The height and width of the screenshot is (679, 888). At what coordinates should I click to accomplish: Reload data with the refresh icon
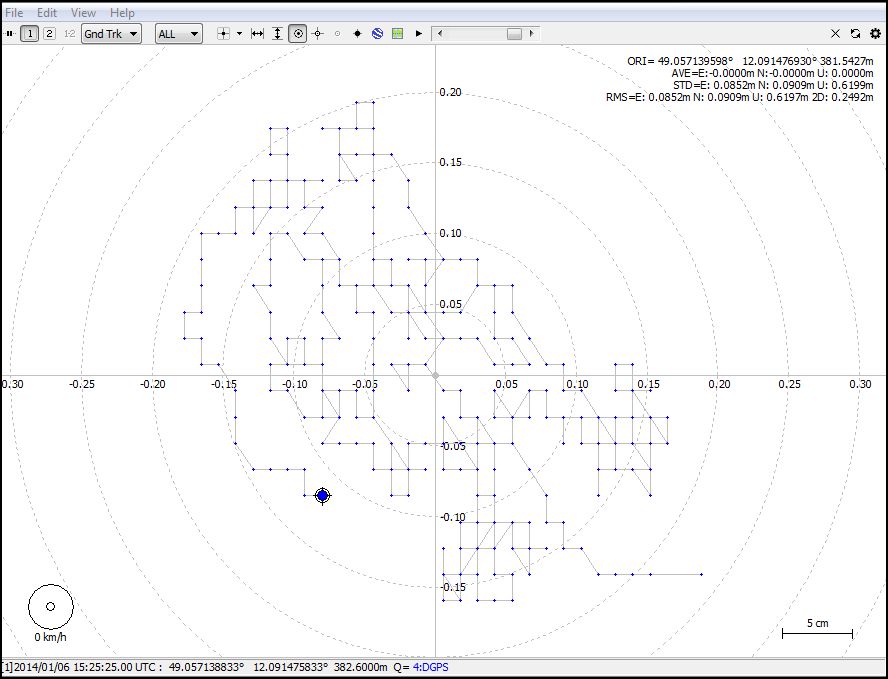pyautogui.click(x=855, y=34)
